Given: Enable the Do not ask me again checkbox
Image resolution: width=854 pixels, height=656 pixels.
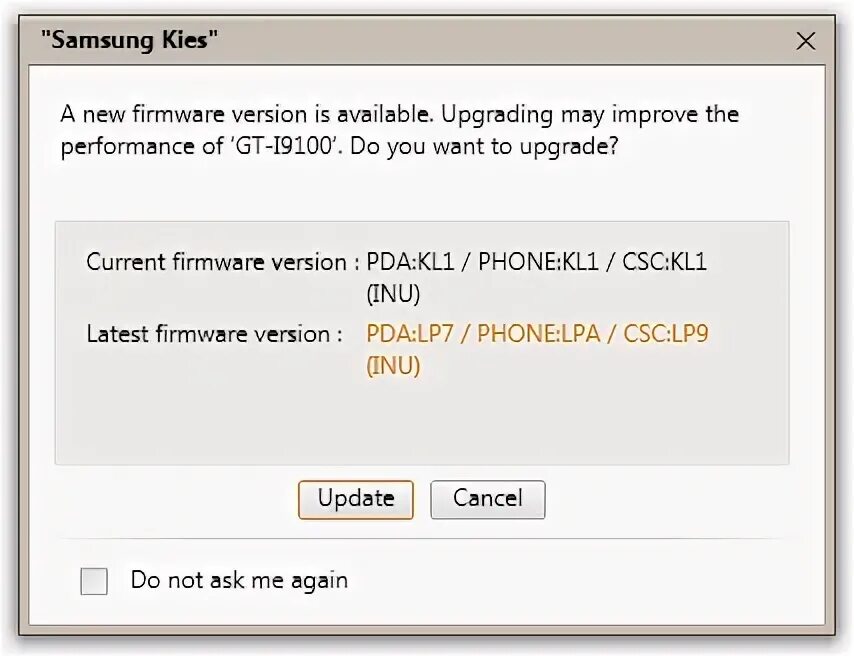Looking at the screenshot, I should pos(94,581).
